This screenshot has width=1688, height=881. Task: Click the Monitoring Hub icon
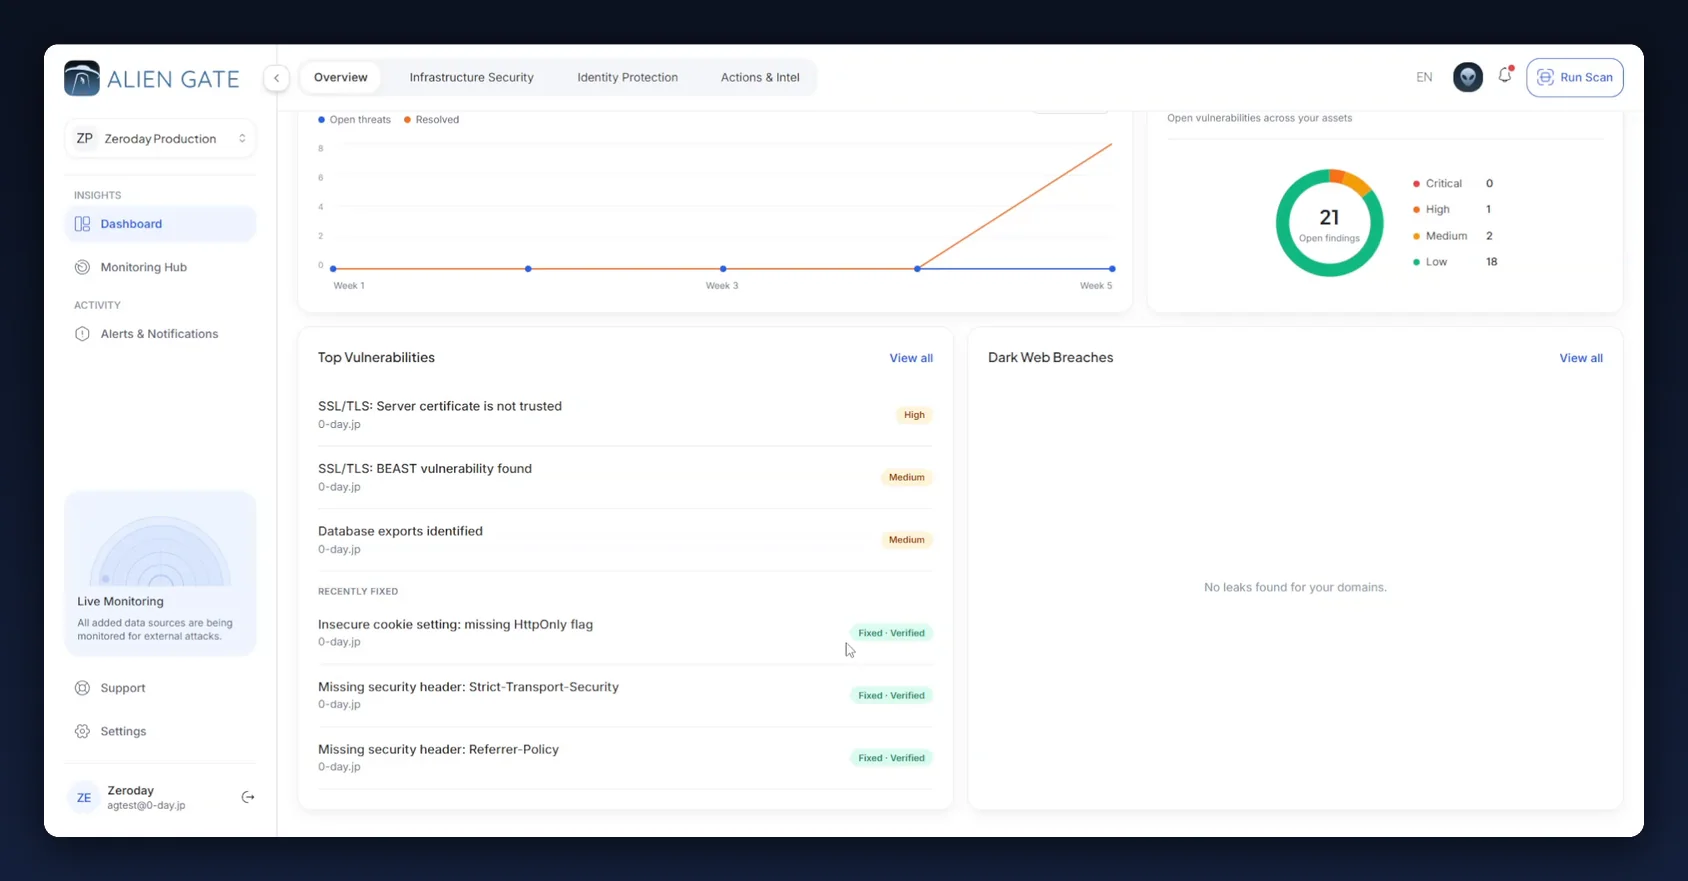point(83,267)
